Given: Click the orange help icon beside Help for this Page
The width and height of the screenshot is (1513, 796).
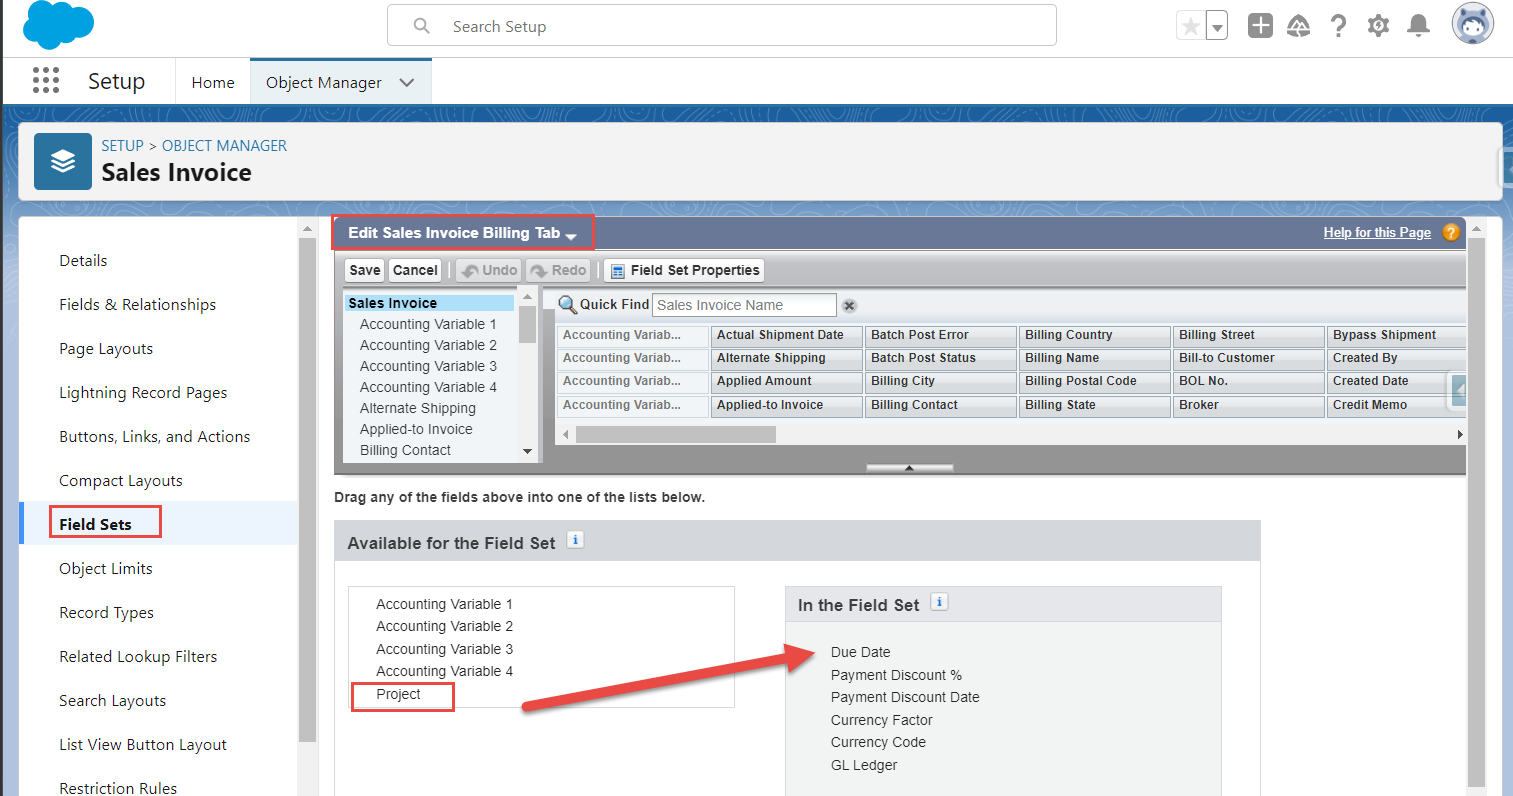Looking at the screenshot, I should [1451, 232].
